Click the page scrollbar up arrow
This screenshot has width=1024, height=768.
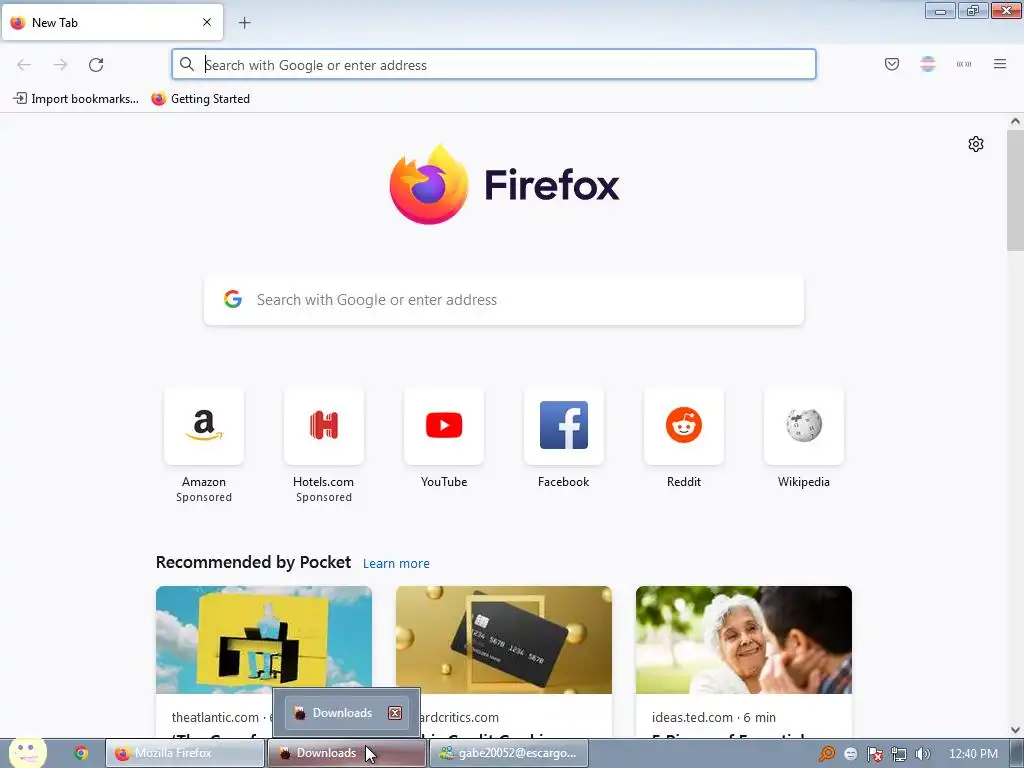[1015, 121]
